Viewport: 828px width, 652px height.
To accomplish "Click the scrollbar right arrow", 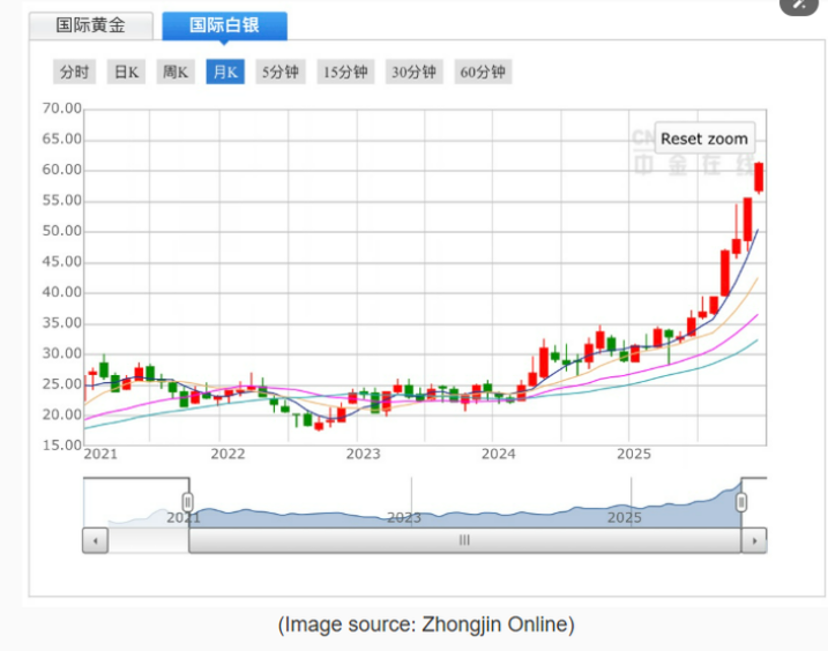I will [x=754, y=540].
